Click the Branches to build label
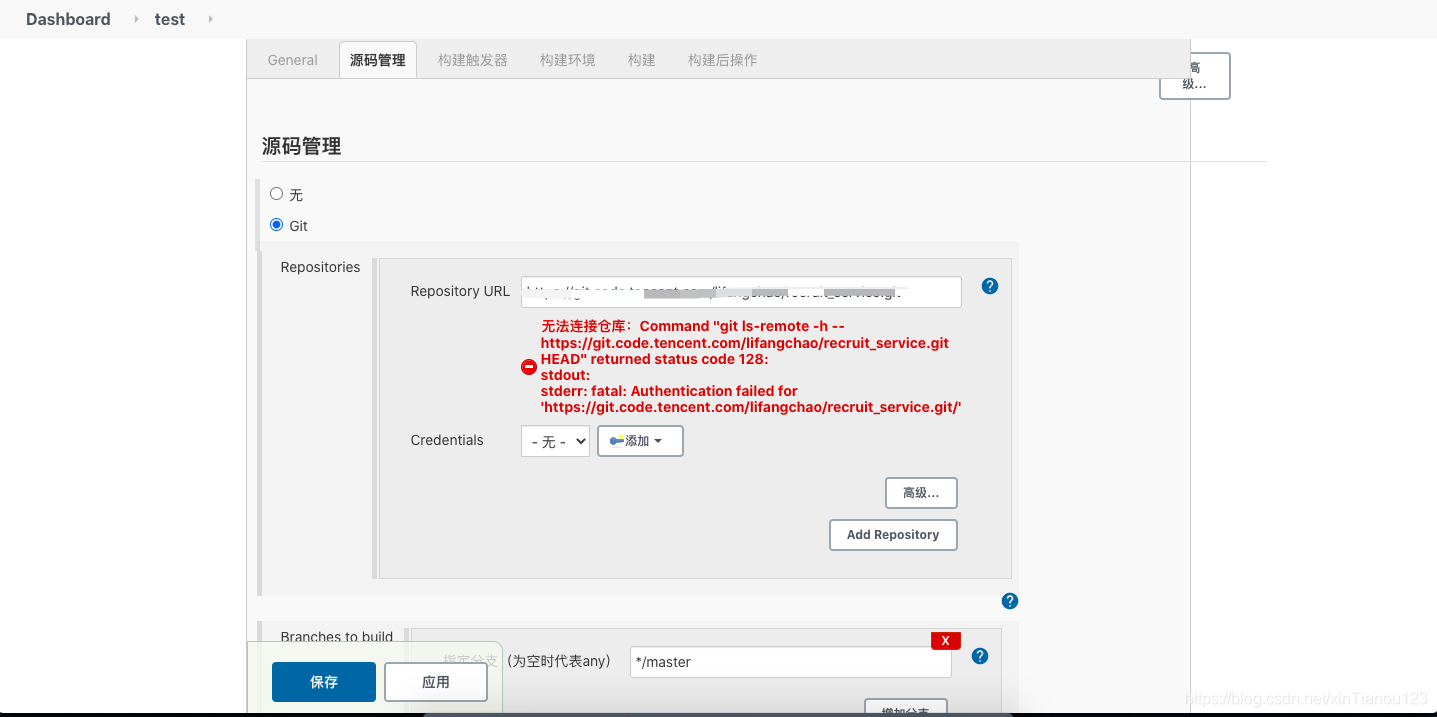The image size is (1437, 717). (337, 637)
